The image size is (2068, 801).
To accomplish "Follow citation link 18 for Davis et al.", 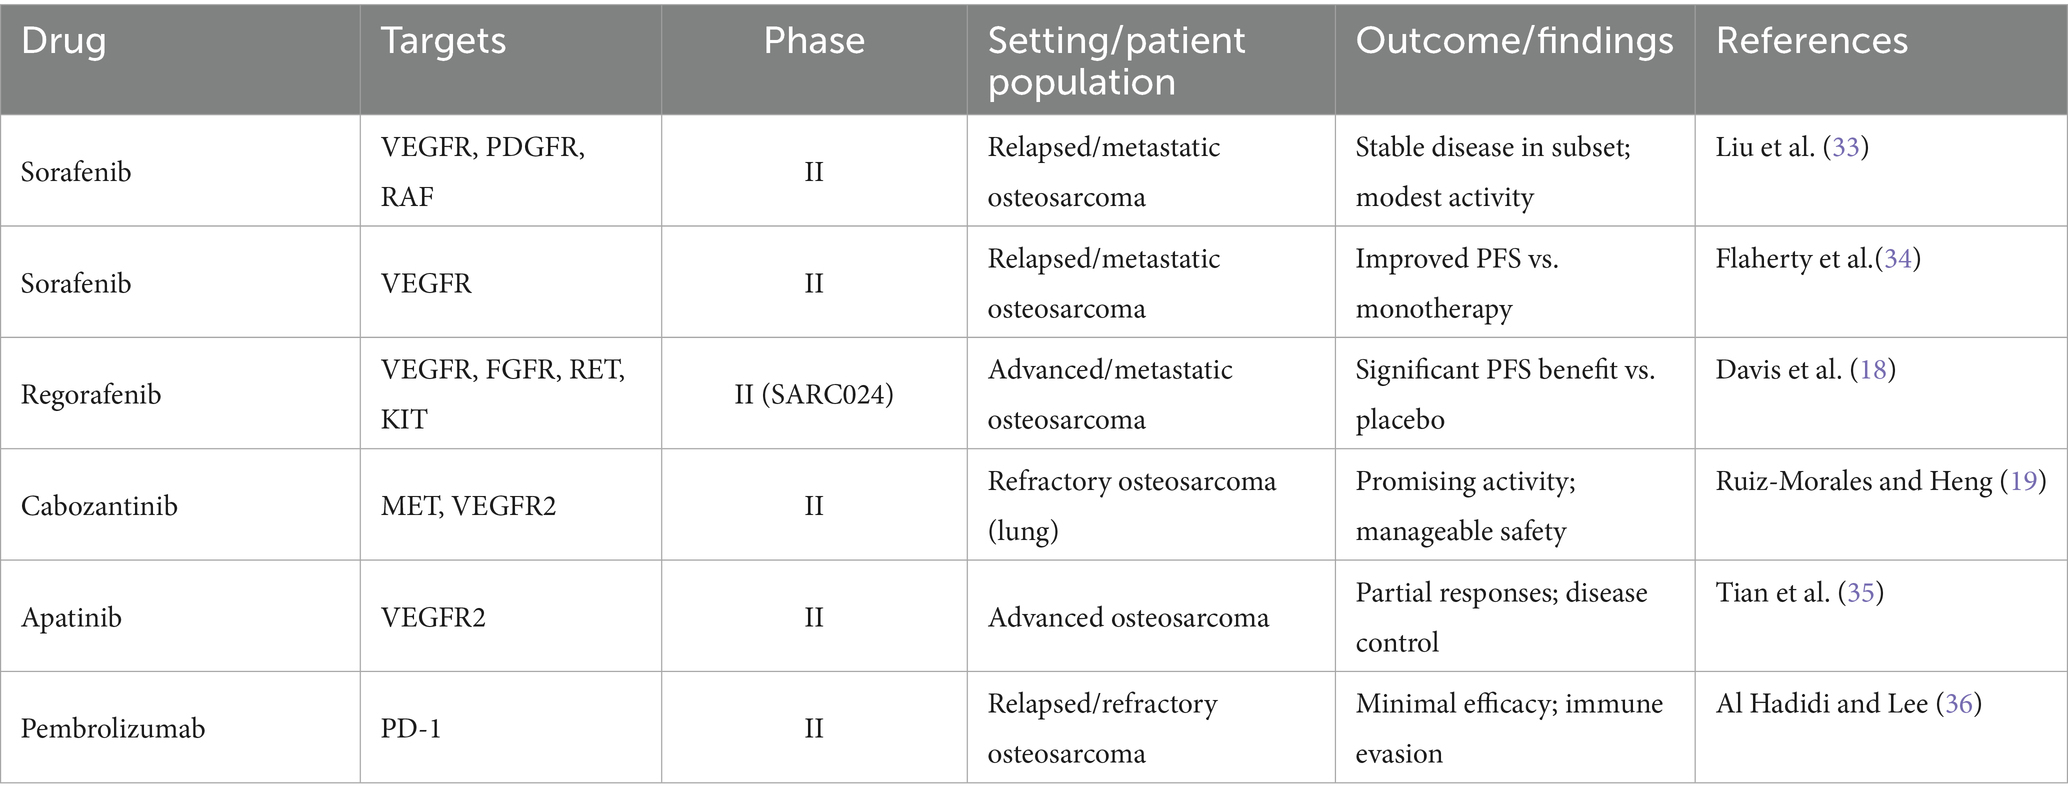I will pos(1872,370).
